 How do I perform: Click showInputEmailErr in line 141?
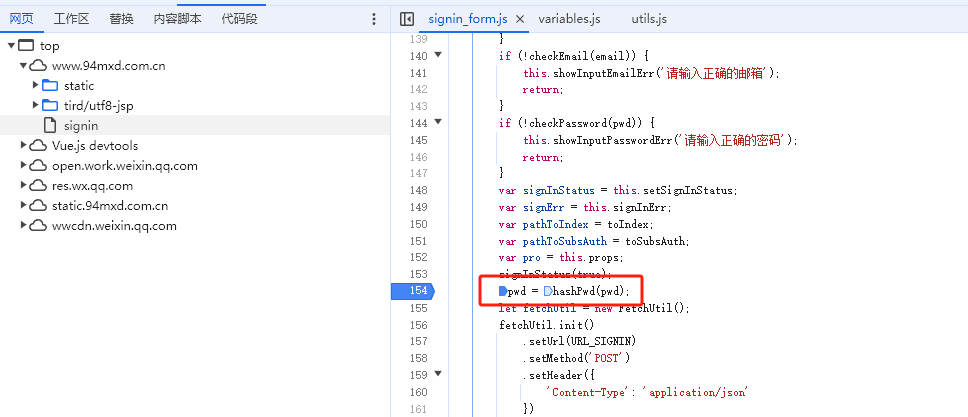pyautogui.click(x=604, y=73)
